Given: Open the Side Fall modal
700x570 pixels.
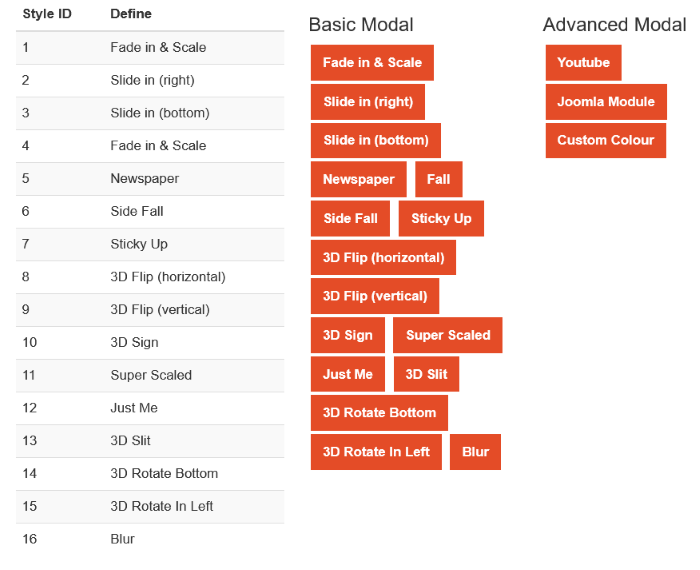Looking at the screenshot, I should point(350,219).
